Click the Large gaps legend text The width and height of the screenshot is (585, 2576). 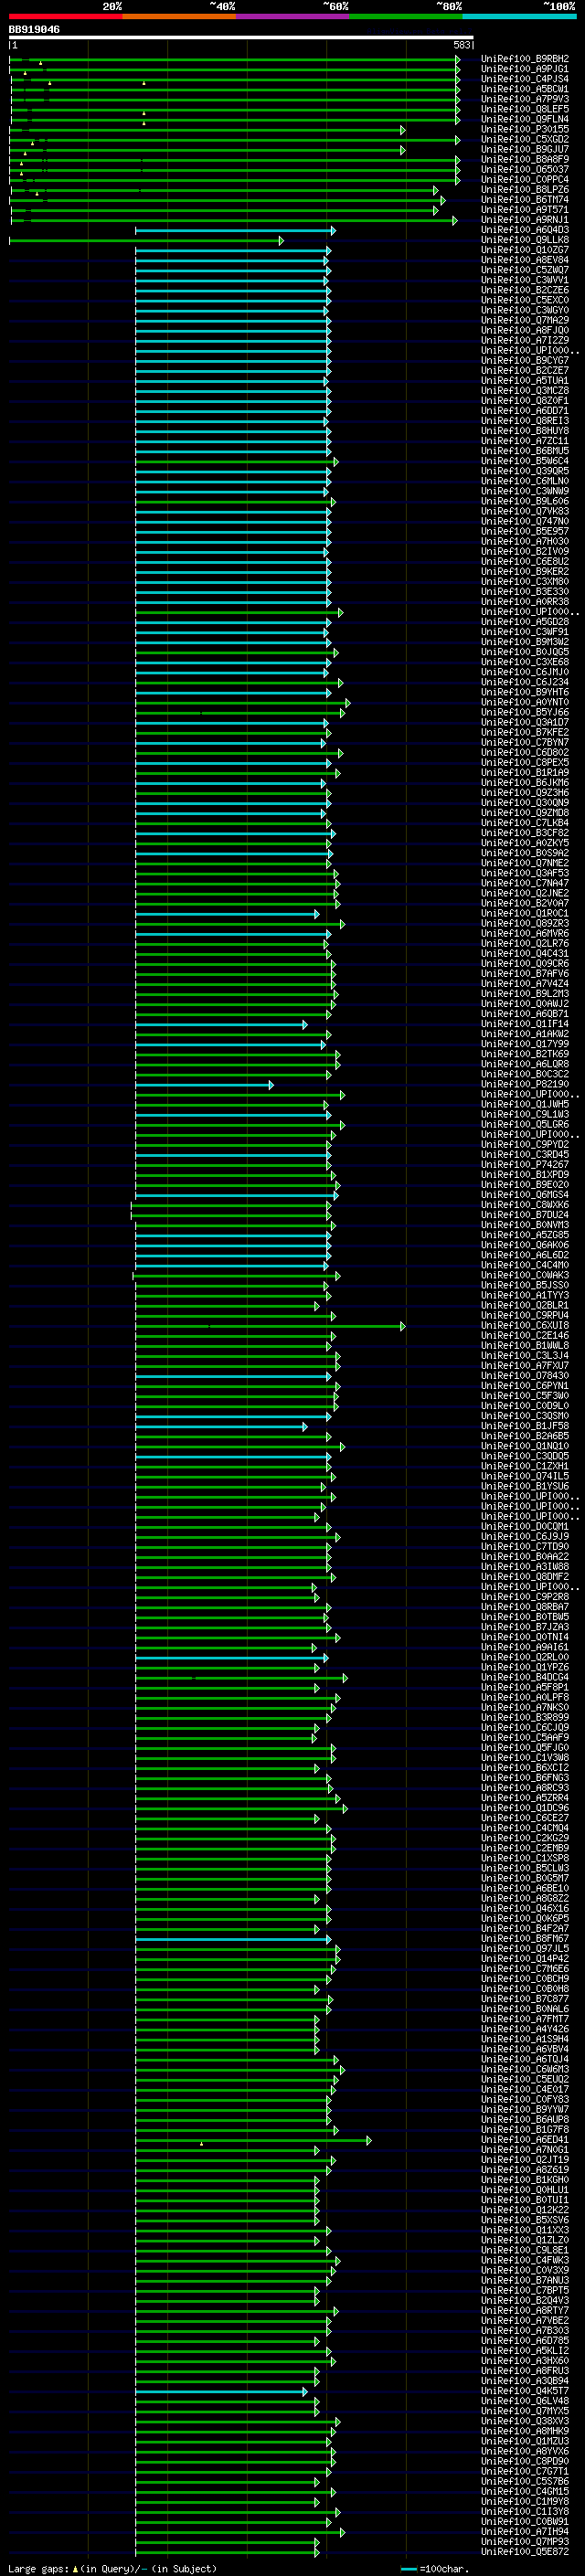(x=112, y=2568)
